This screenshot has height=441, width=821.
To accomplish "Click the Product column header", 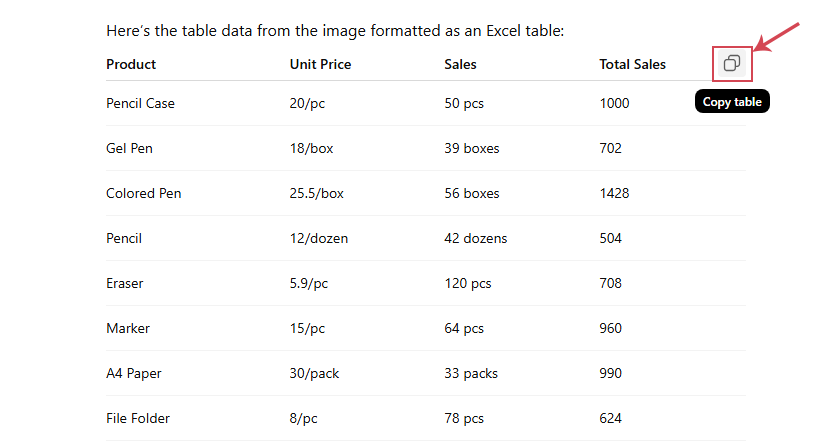I will tap(131, 64).
